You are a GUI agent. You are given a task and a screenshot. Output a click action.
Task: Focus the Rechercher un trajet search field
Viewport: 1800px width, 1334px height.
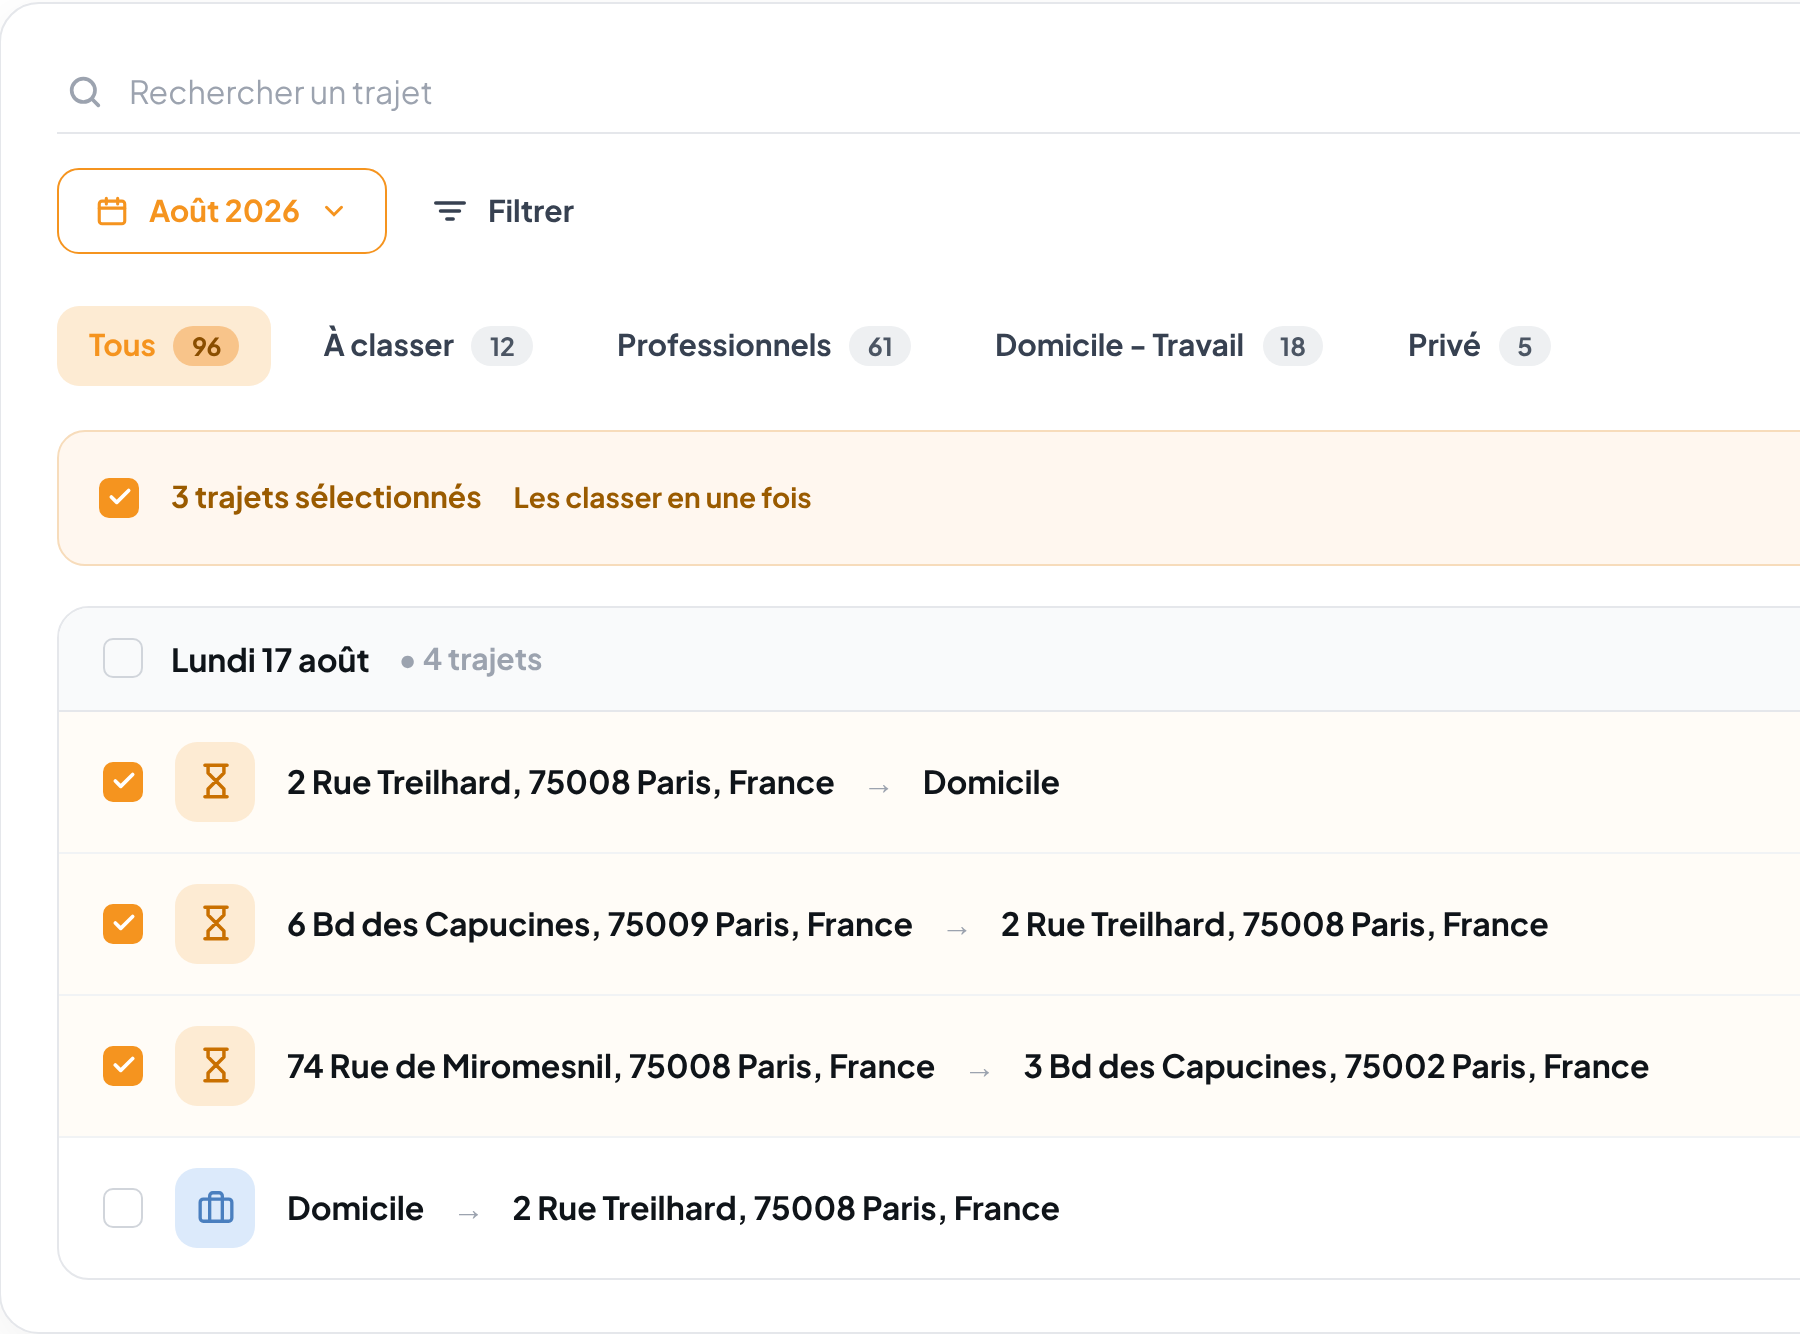click(x=928, y=92)
